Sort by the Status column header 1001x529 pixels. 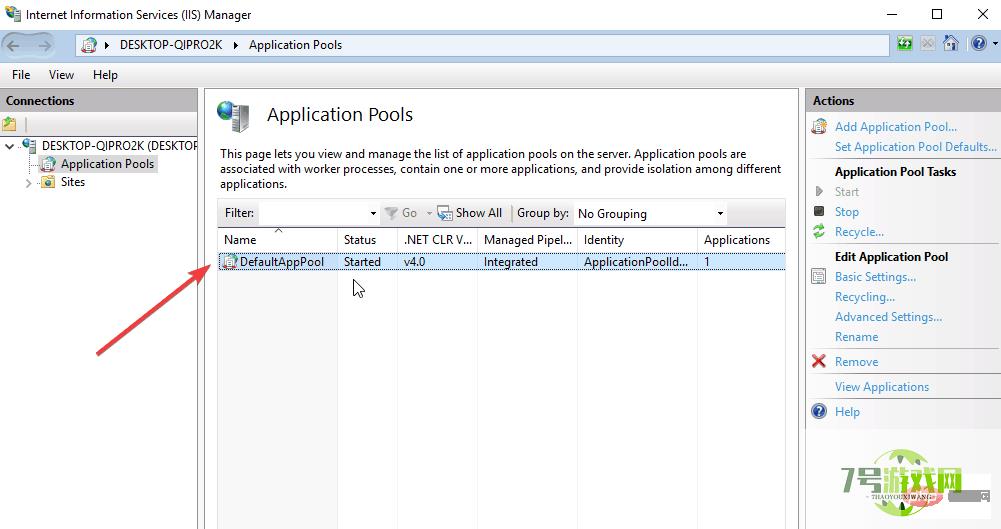(368, 240)
